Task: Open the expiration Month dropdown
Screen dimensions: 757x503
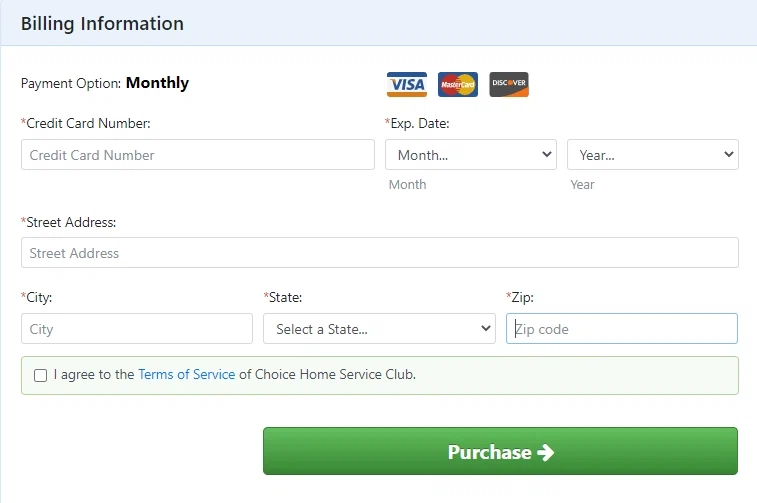Action: (470, 155)
